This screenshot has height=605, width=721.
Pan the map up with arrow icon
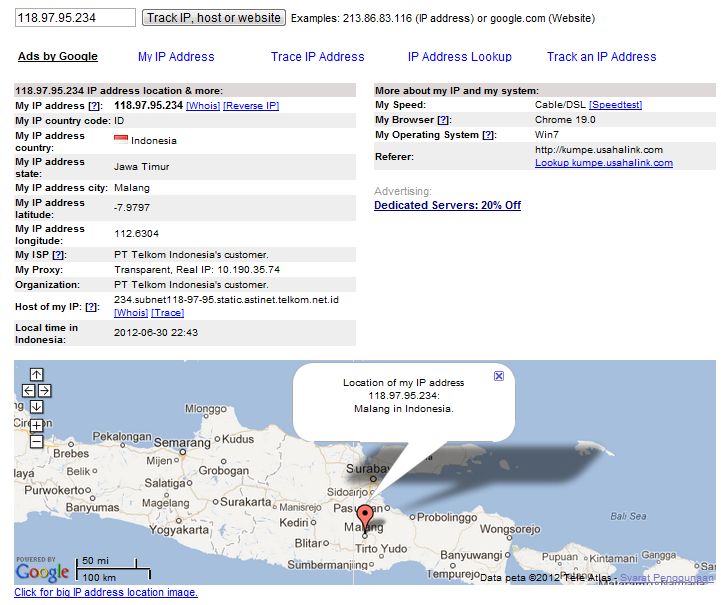pyautogui.click(x=36, y=374)
